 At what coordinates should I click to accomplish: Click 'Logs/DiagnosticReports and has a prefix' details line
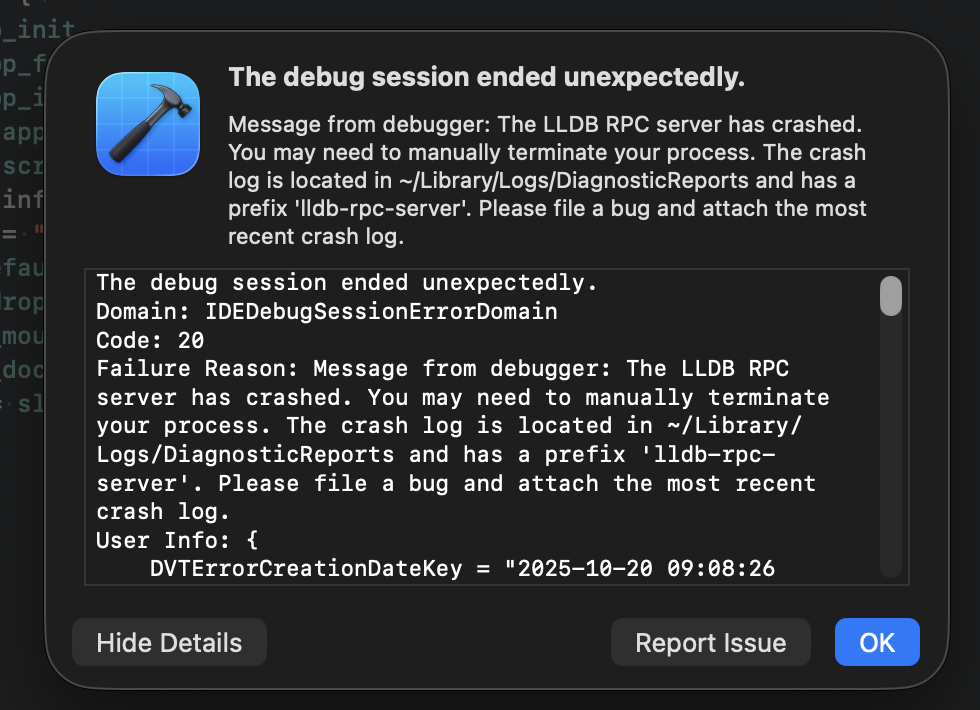coord(440,455)
